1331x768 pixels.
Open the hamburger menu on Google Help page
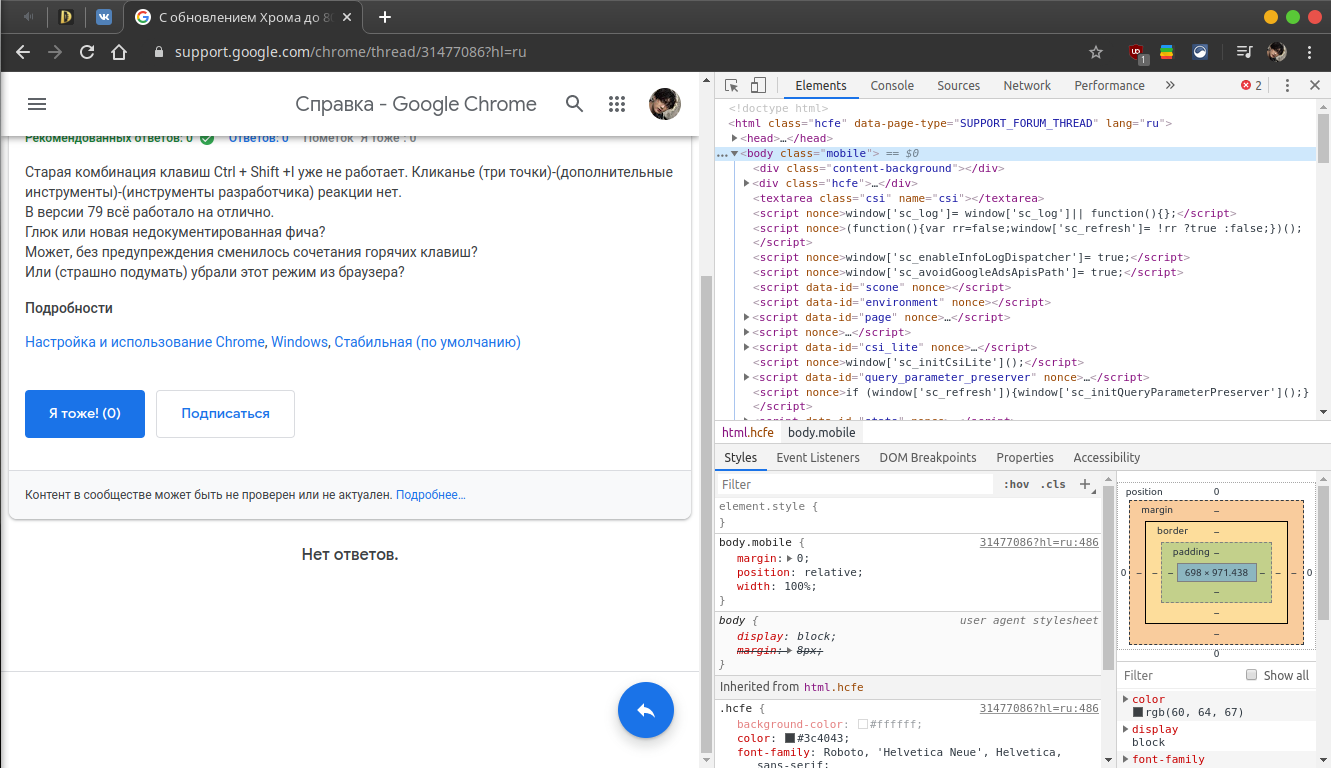[x=37, y=104]
